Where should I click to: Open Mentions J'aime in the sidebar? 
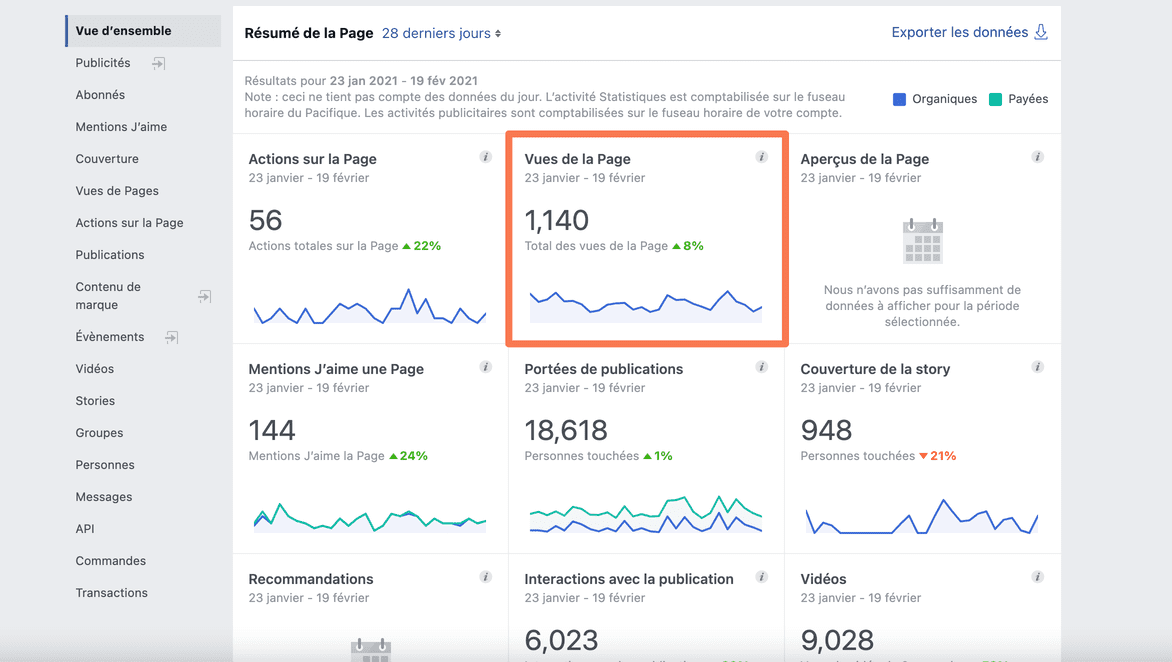click(x=121, y=127)
